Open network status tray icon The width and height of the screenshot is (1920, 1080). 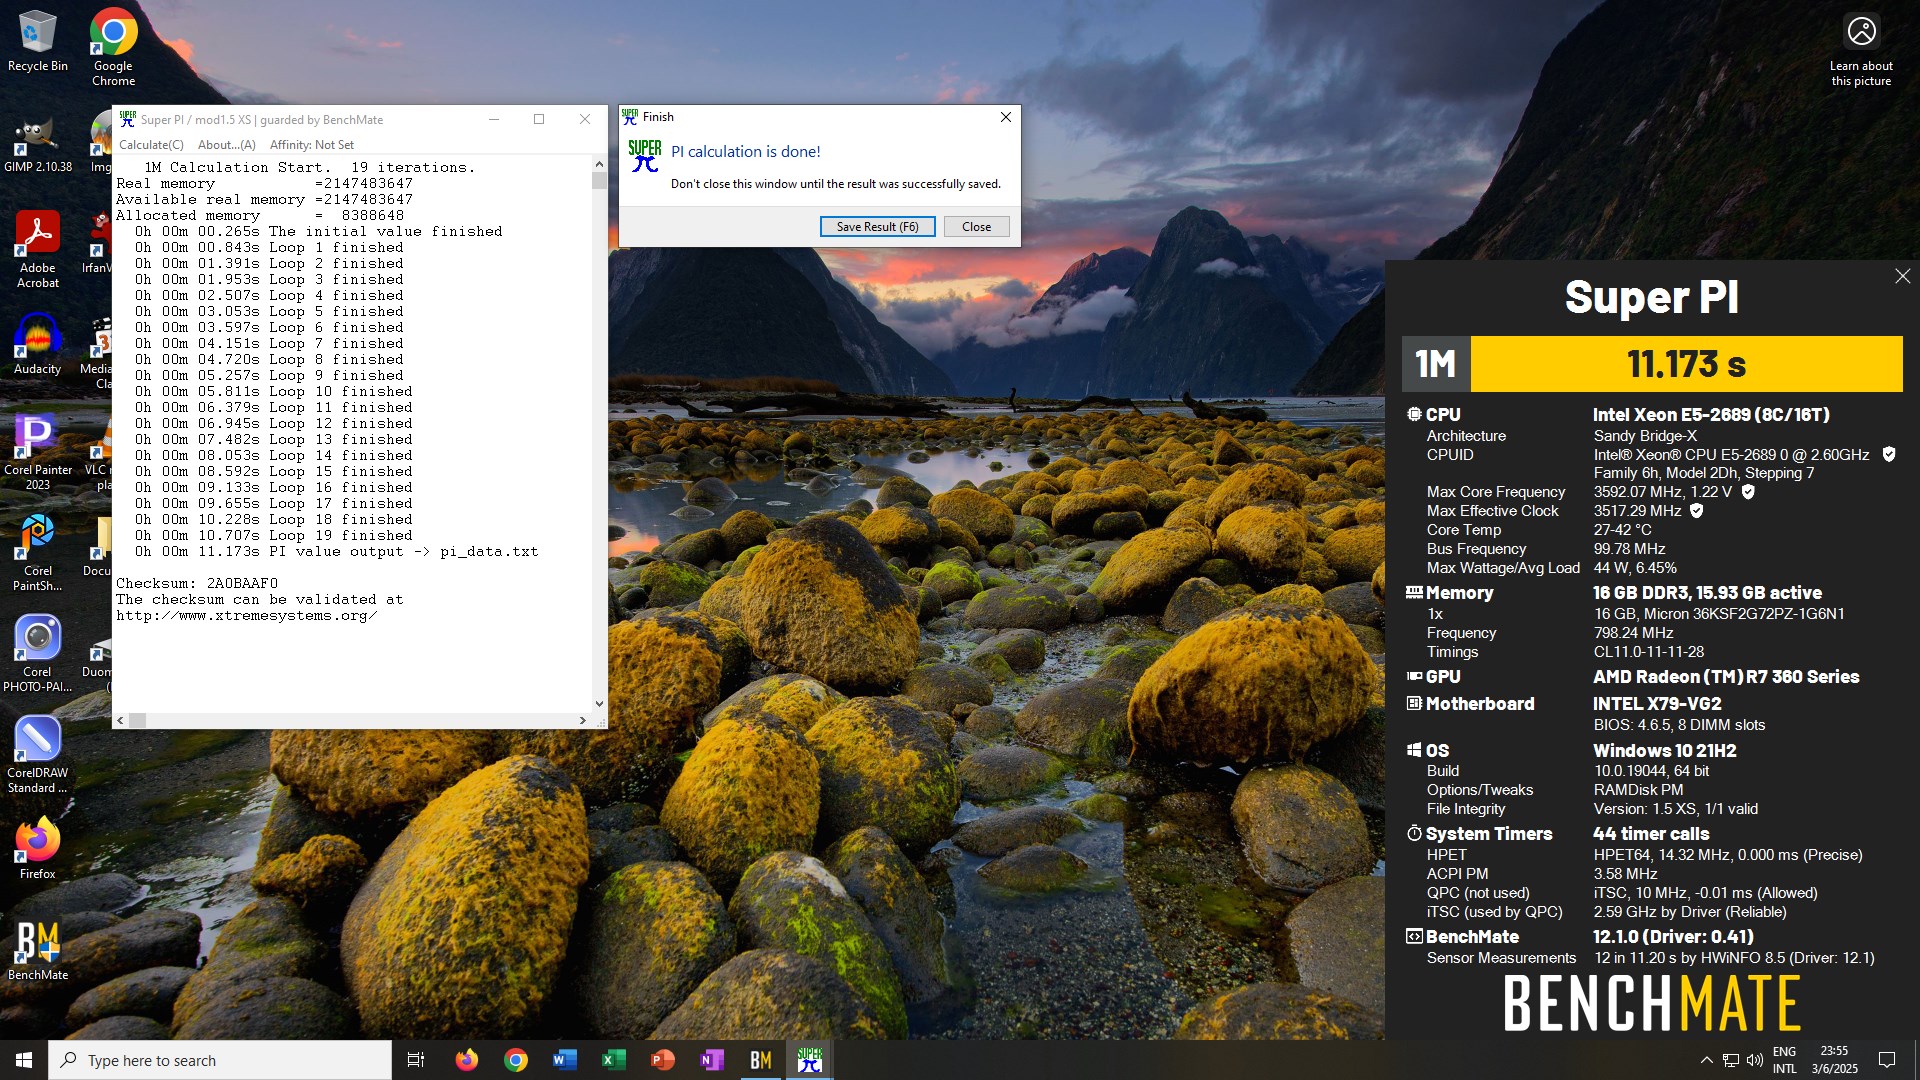coord(1730,1060)
